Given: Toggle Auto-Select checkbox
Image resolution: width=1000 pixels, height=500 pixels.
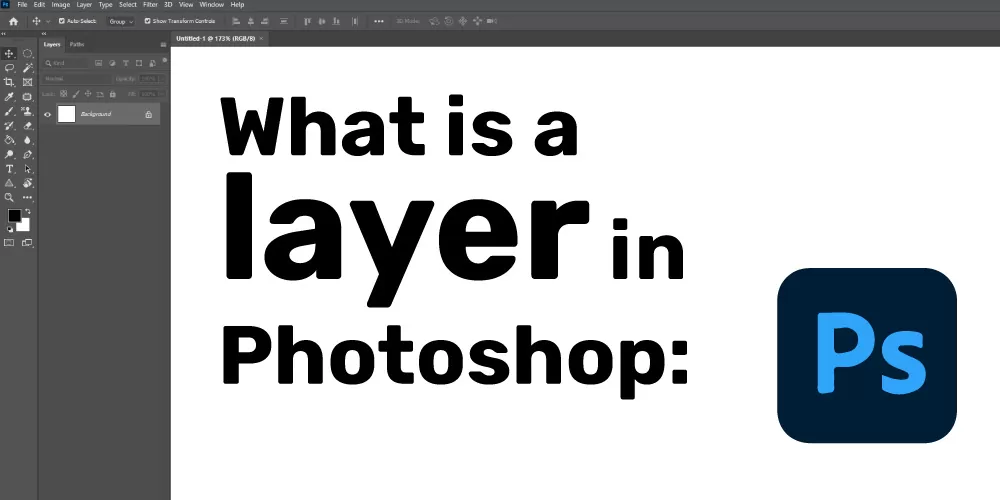Looking at the screenshot, I should click(61, 21).
